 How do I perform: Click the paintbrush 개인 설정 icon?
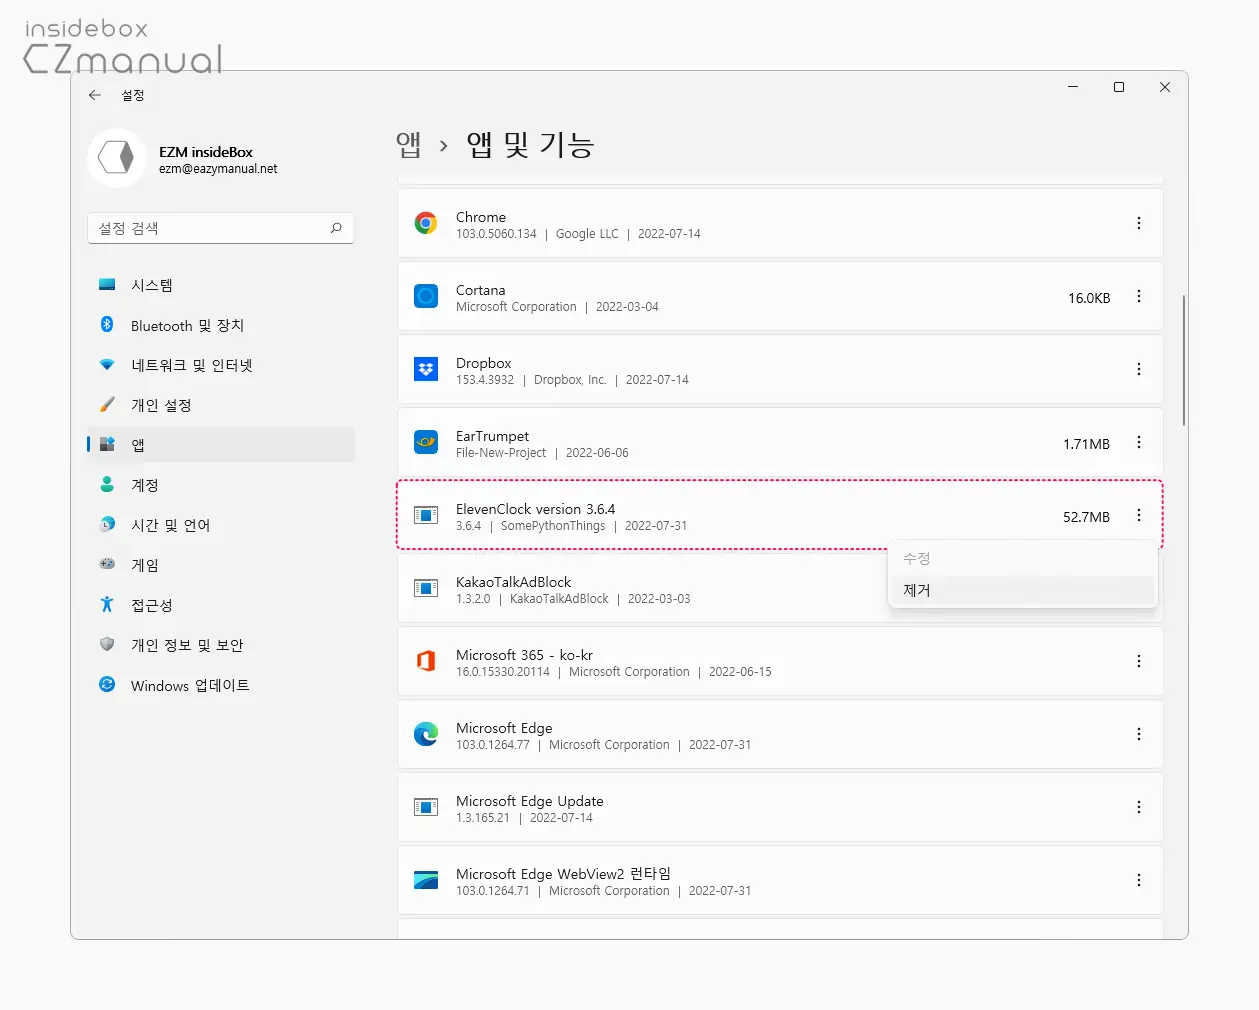click(107, 404)
